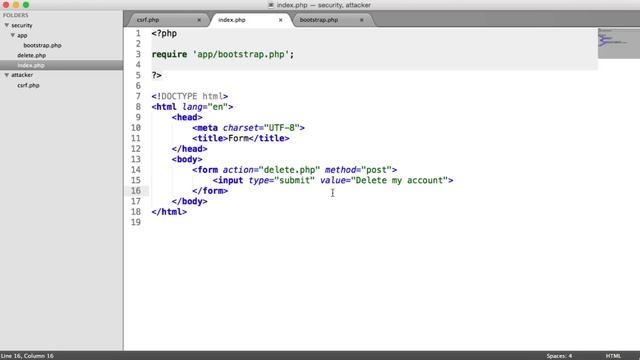Switch to the csrf.php tab
640x360 pixels.
pyautogui.click(x=148, y=20)
